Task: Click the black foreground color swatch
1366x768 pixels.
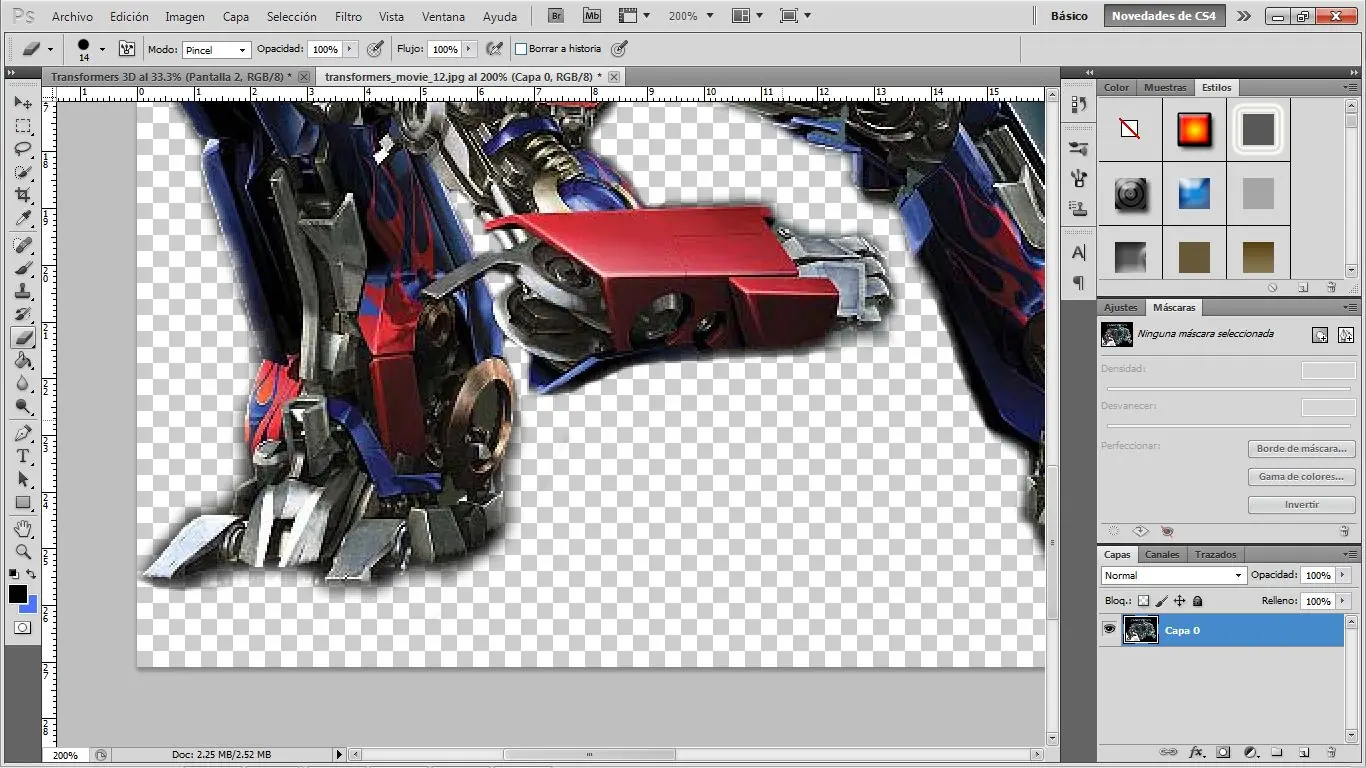Action: (18, 594)
